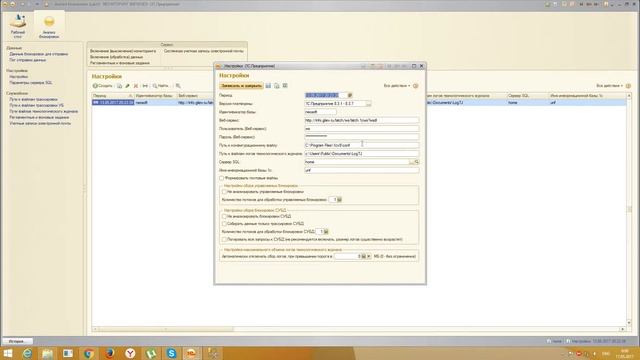Viewport: 640px width, 360px height.
Task: Open Учетные записи электронной почты in left panel
Action: 40,123
